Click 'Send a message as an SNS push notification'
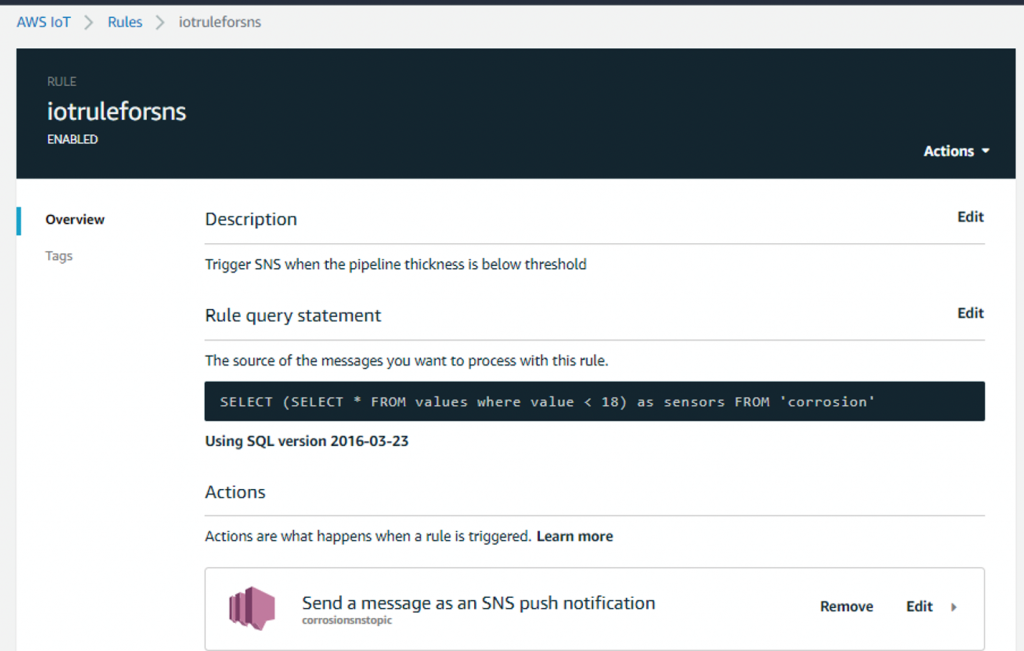 [479, 603]
